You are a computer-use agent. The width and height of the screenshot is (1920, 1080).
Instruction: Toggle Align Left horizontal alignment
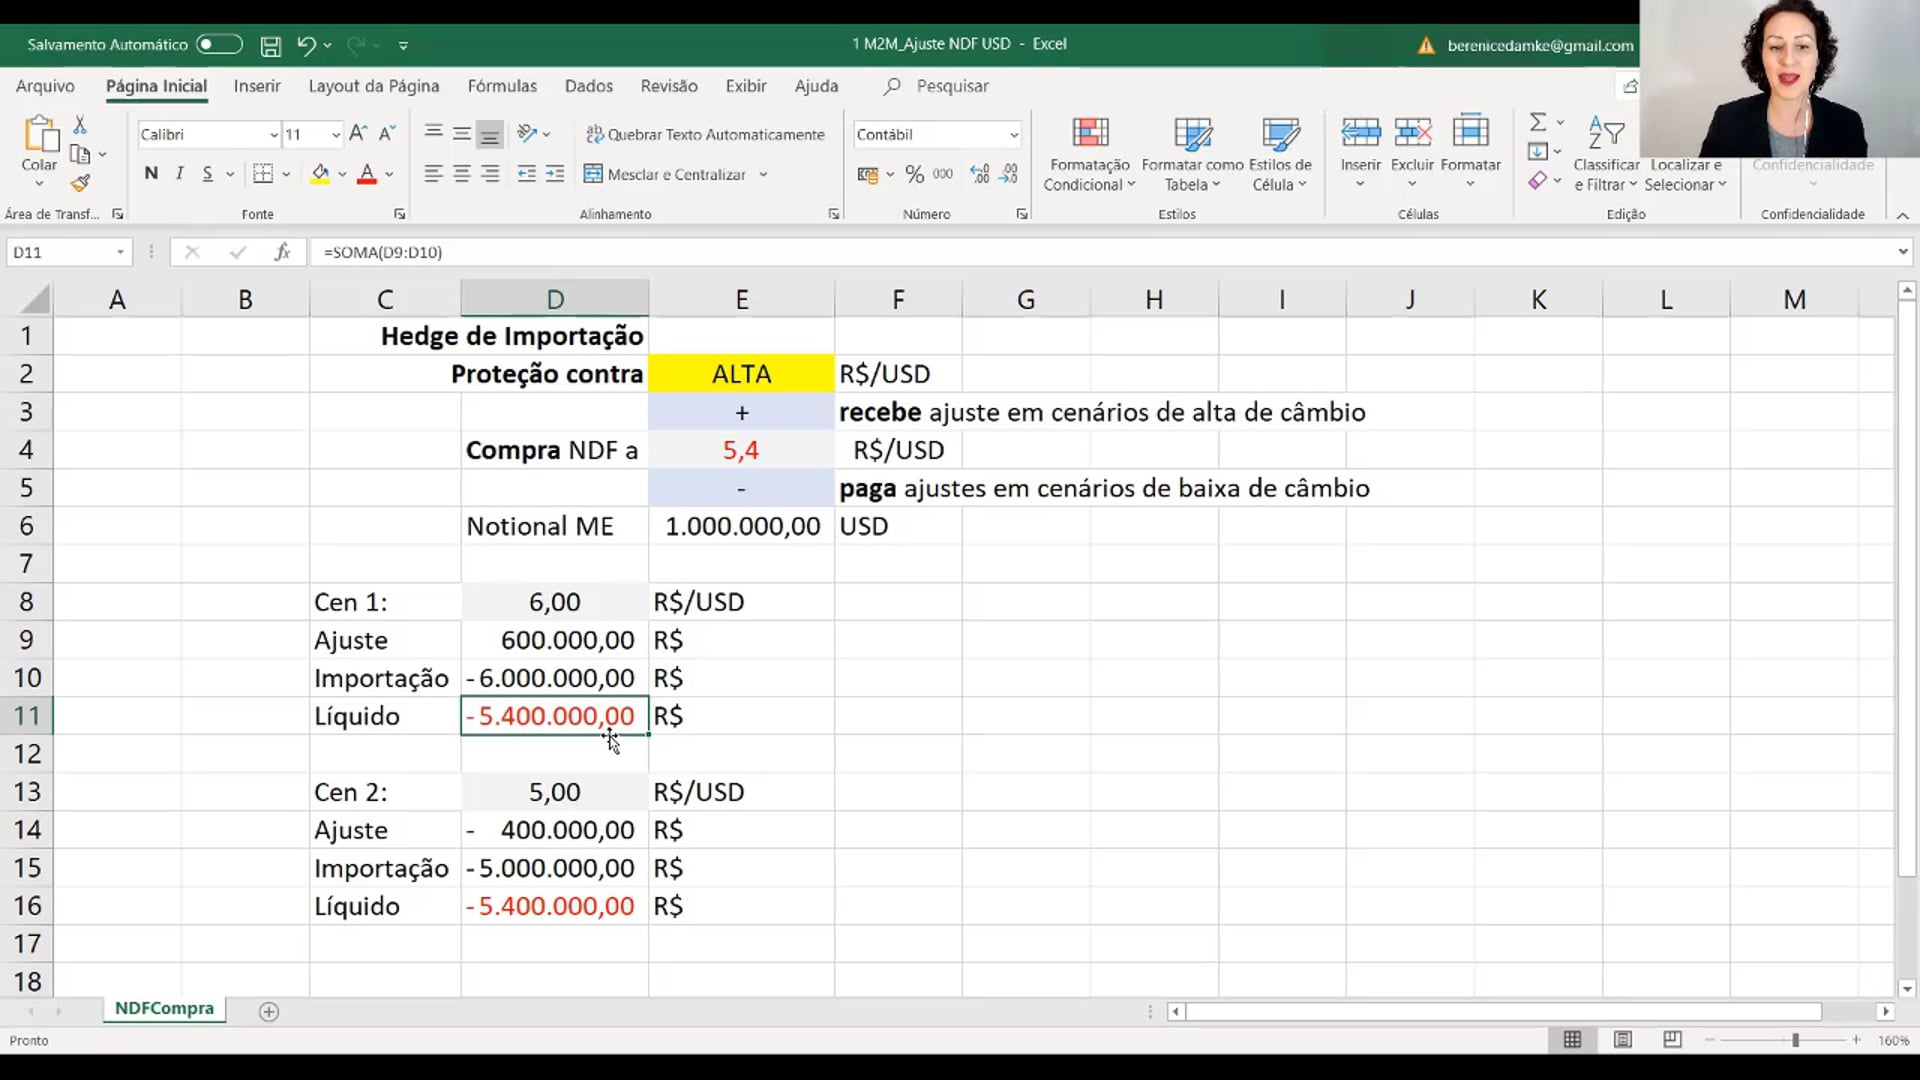433,174
